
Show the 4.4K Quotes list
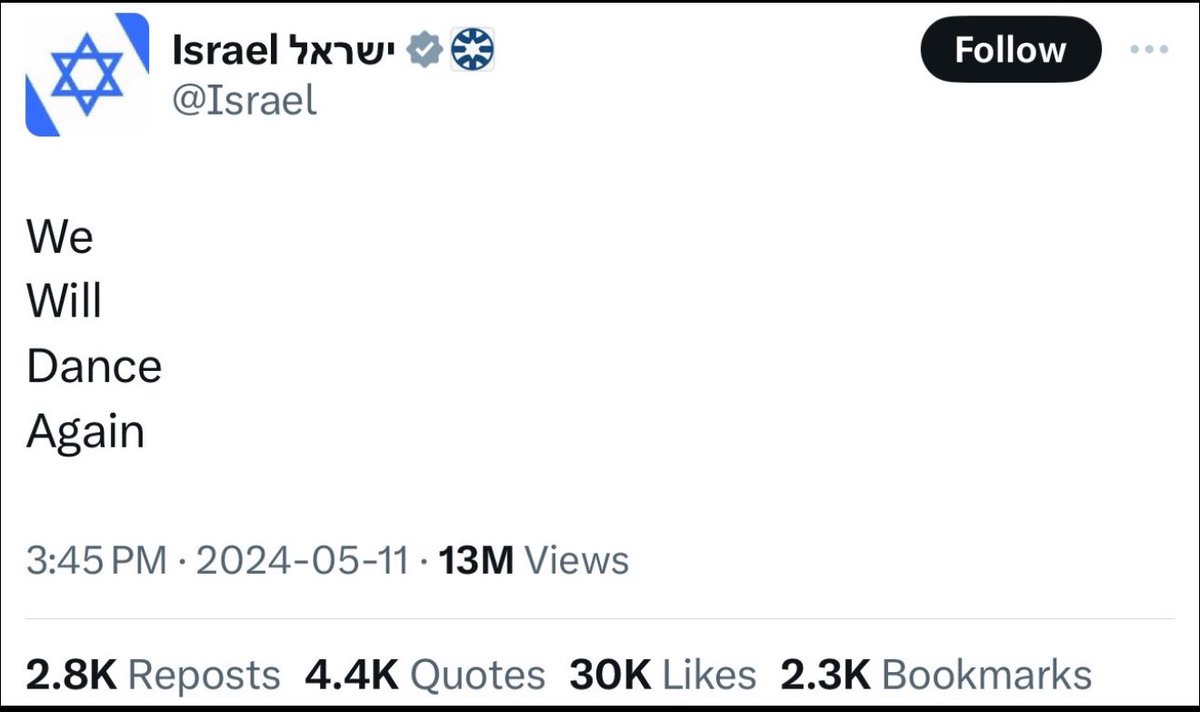pos(425,675)
